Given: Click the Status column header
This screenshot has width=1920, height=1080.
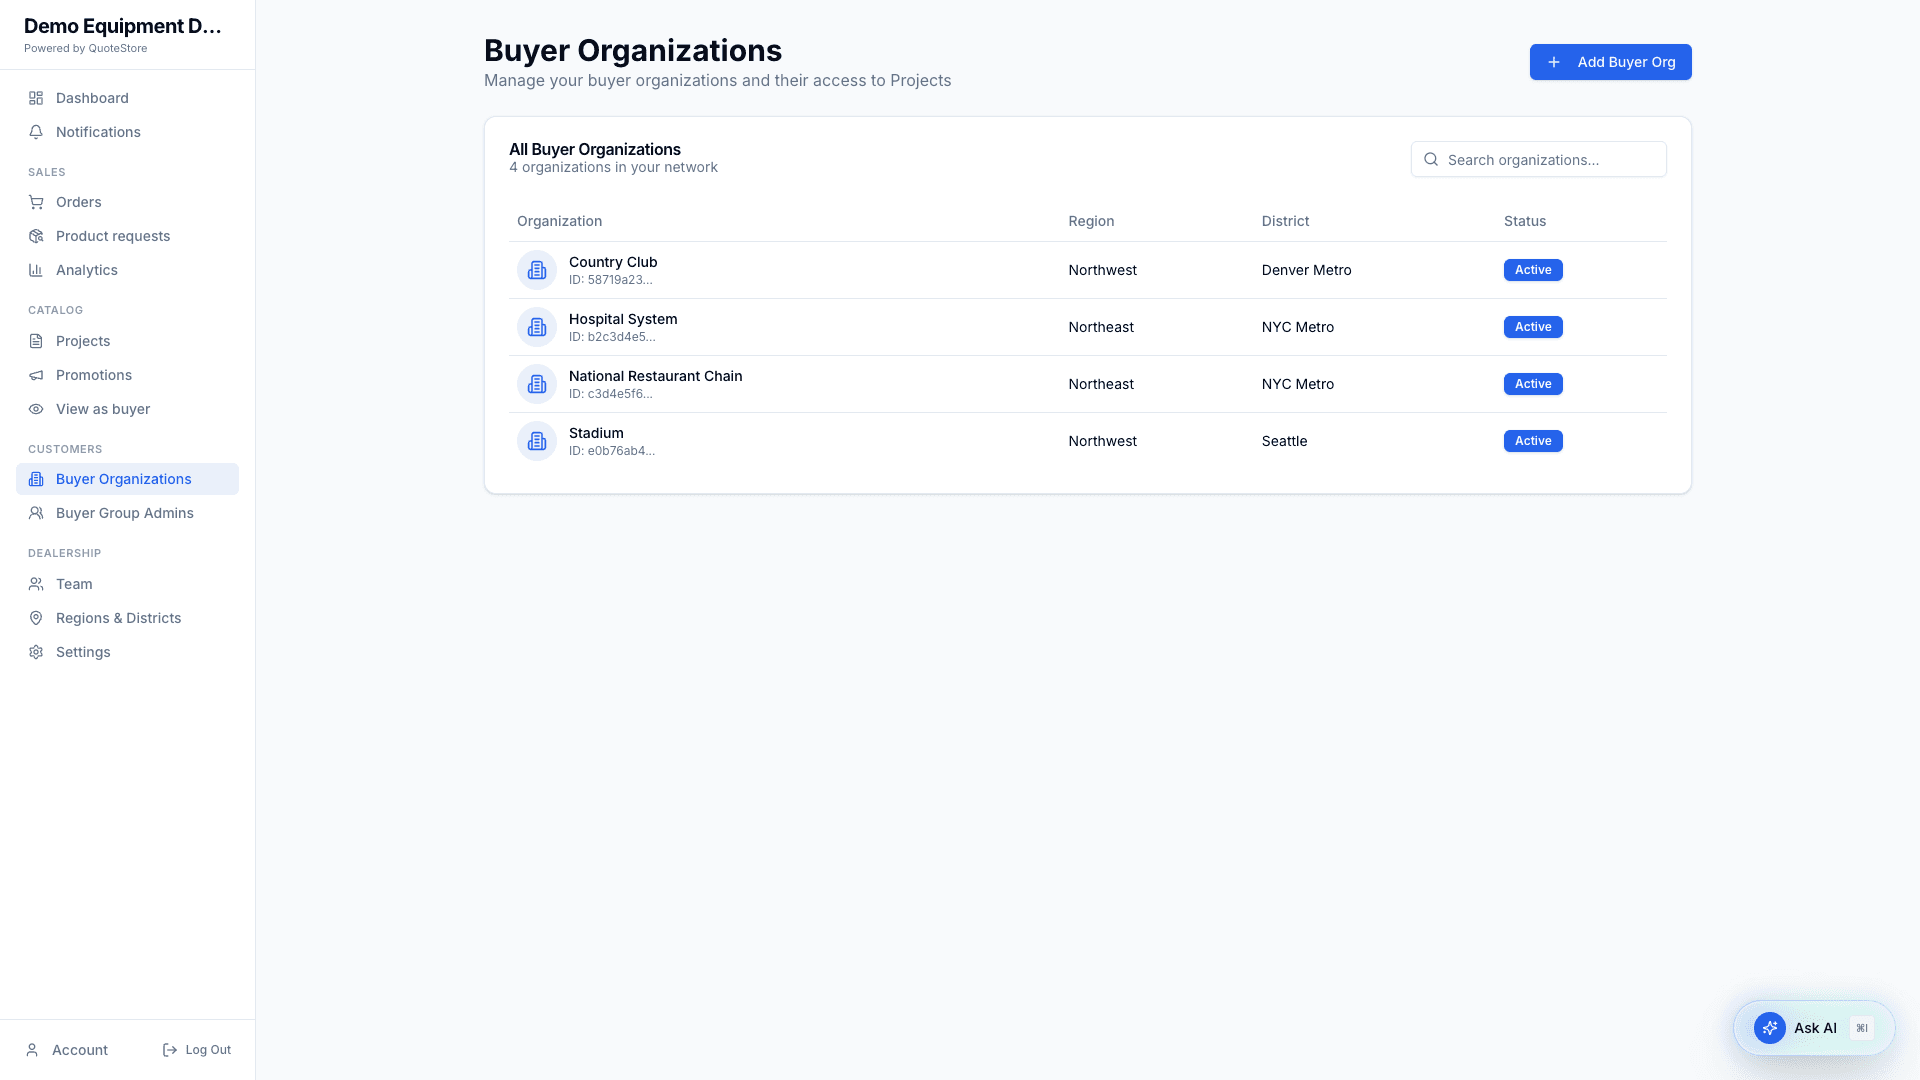Looking at the screenshot, I should click(1525, 221).
